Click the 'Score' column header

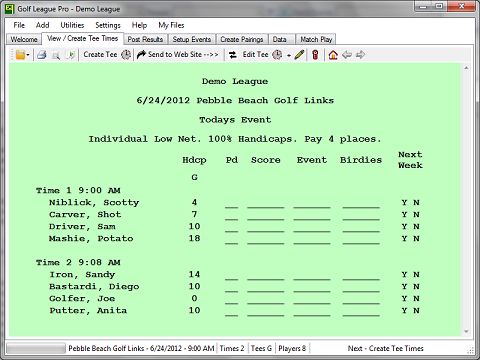(266, 160)
